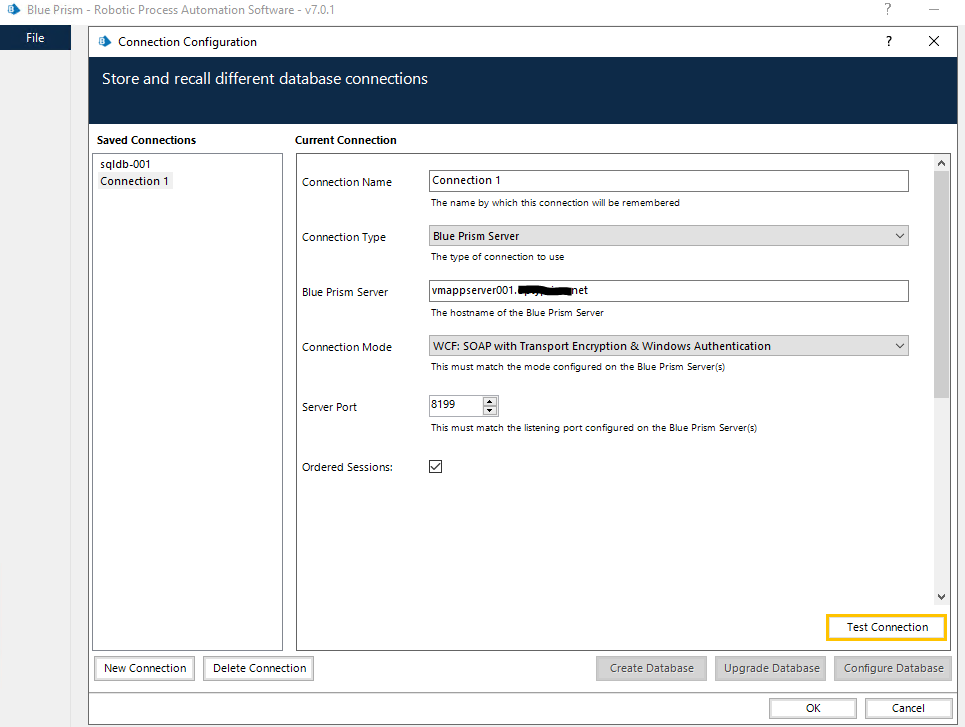
Task: Click the scroll-up arrow in Current Connection
Action: pyautogui.click(x=941, y=163)
